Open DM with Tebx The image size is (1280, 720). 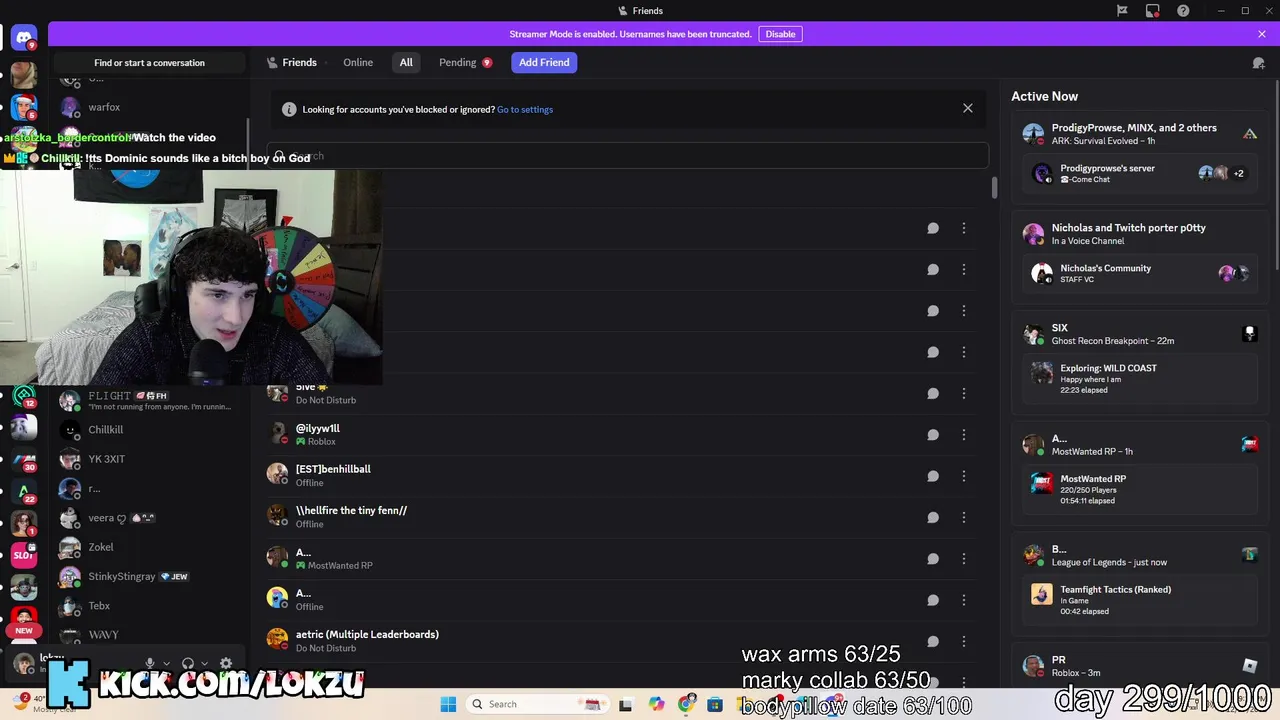[150, 606]
